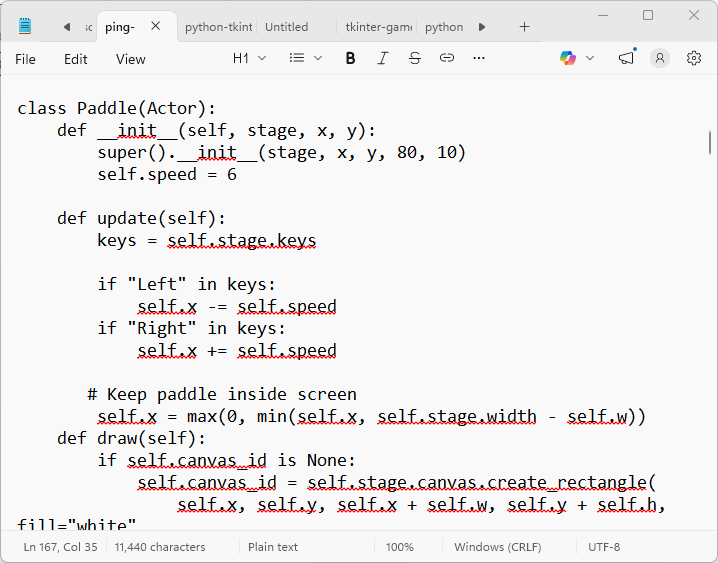Viewport: 718px width, 563px height.
Task: Add a new tab
Action: coord(524,27)
